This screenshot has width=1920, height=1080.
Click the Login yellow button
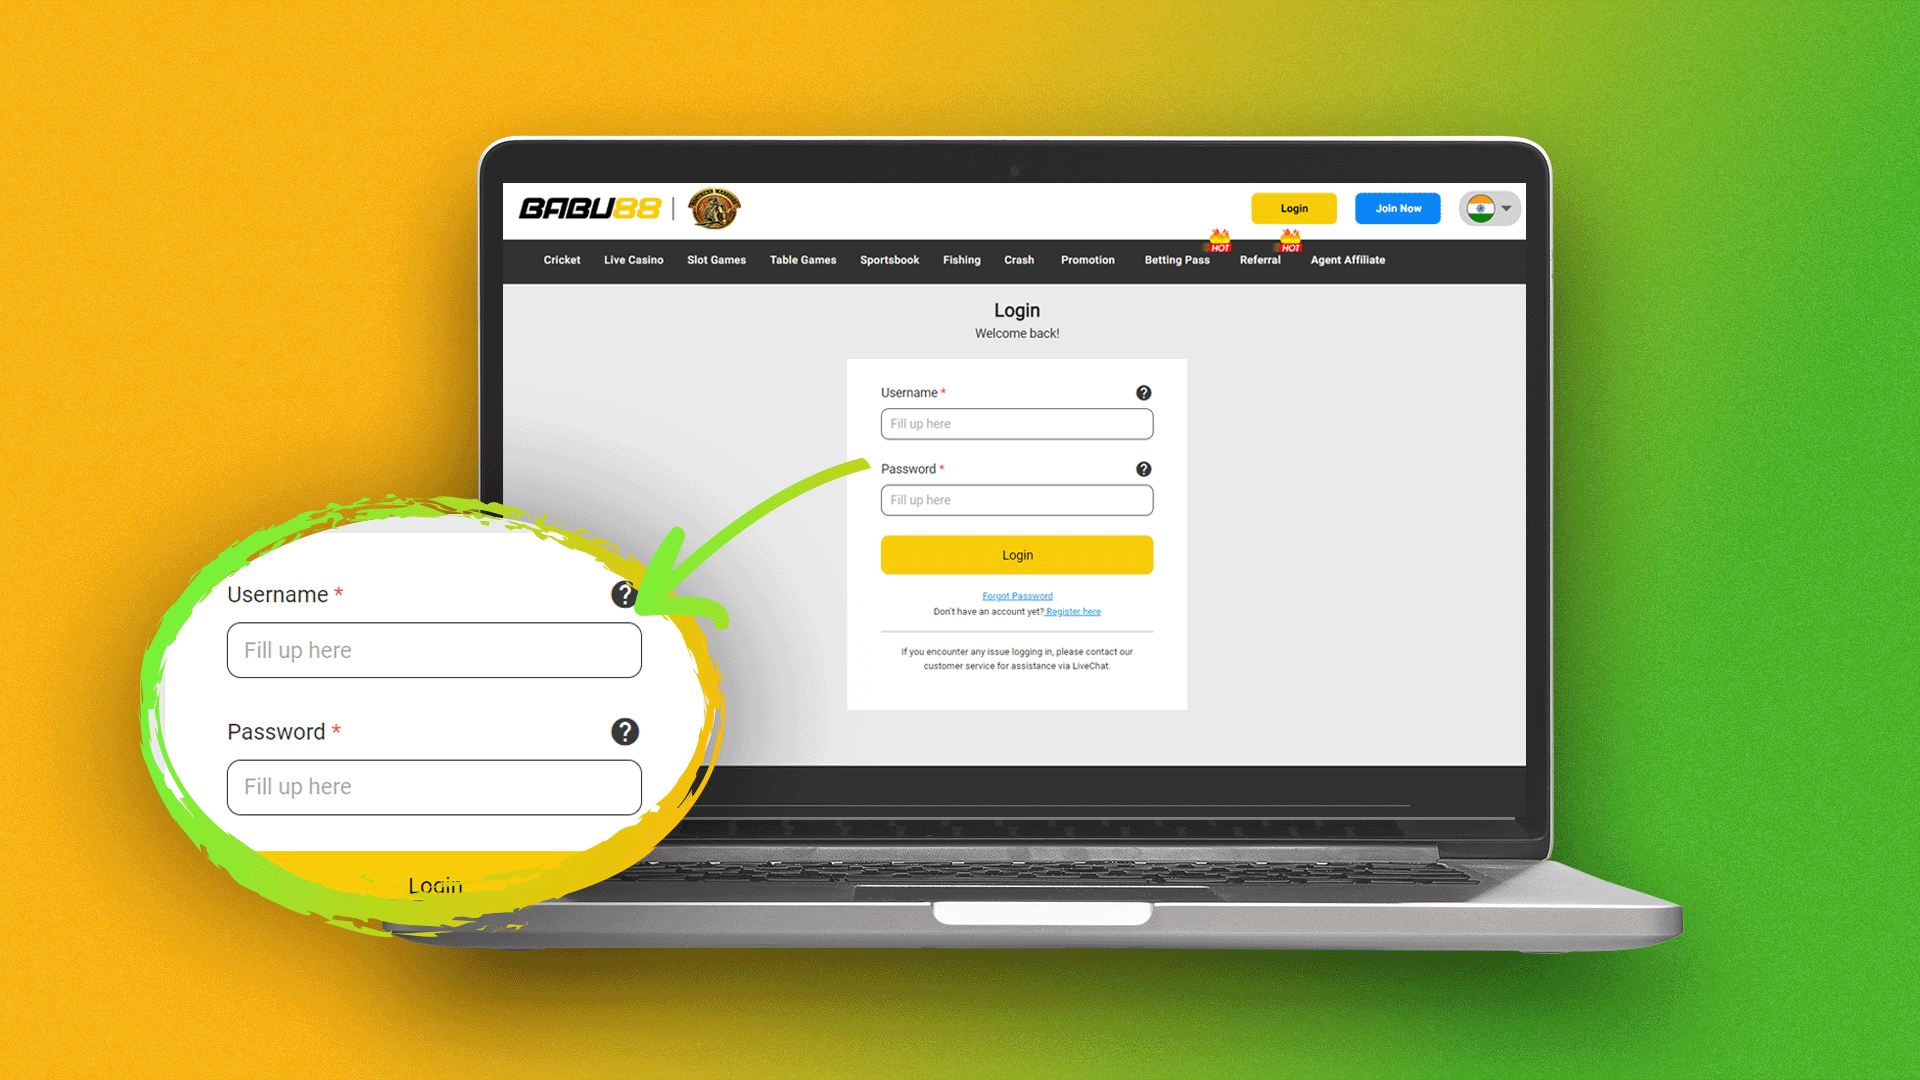pos(1017,554)
